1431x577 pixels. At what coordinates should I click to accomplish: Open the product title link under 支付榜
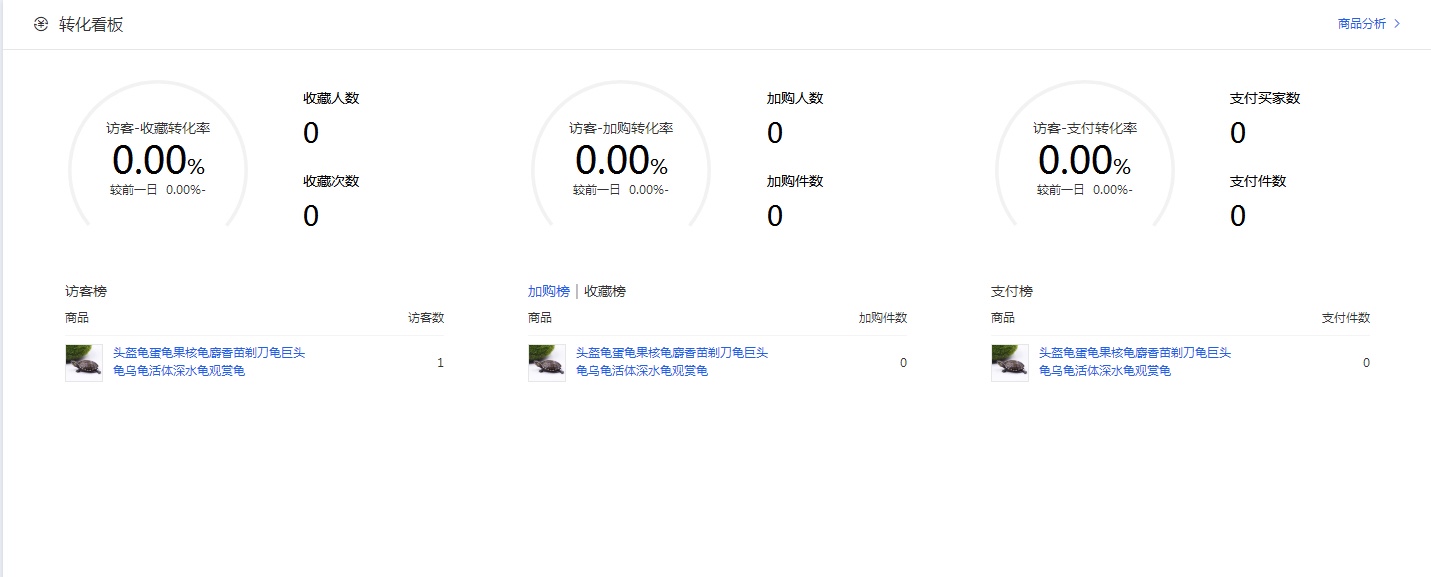tap(1135, 362)
